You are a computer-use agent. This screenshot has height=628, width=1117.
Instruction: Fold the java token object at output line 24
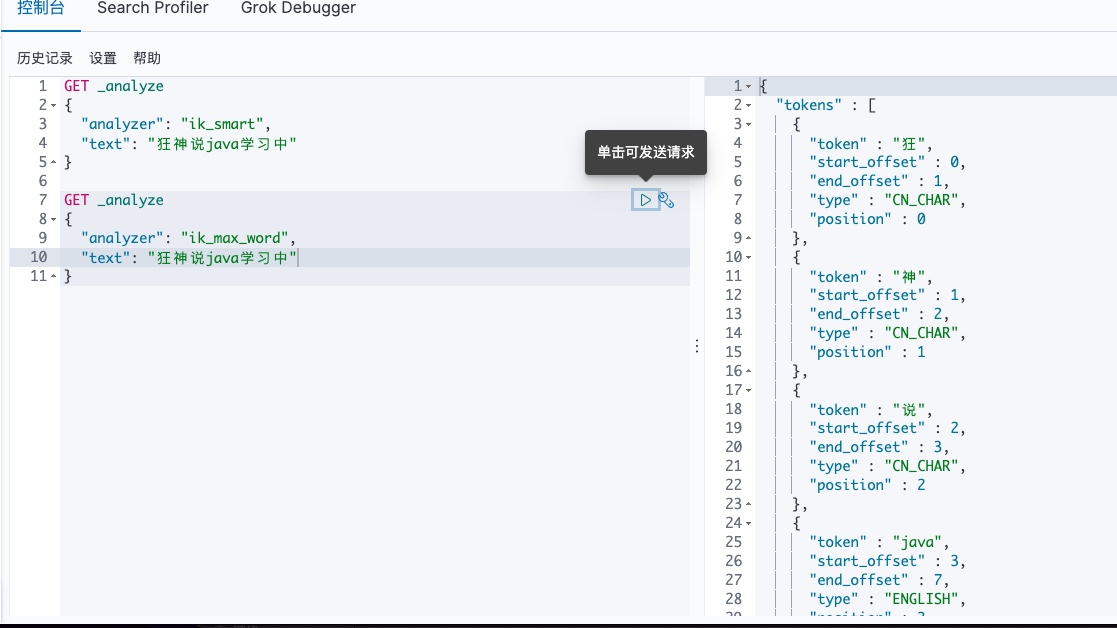pos(748,523)
